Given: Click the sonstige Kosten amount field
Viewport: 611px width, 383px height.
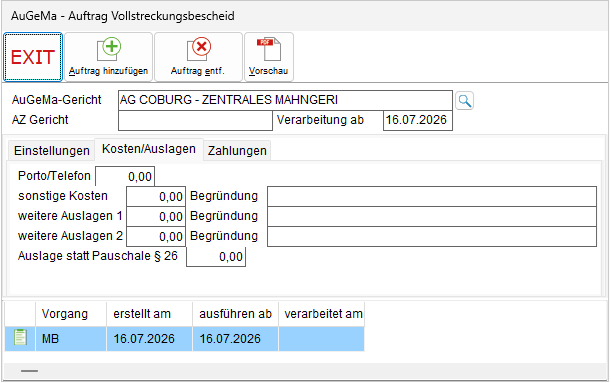Looking at the screenshot, I should (156, 197).
